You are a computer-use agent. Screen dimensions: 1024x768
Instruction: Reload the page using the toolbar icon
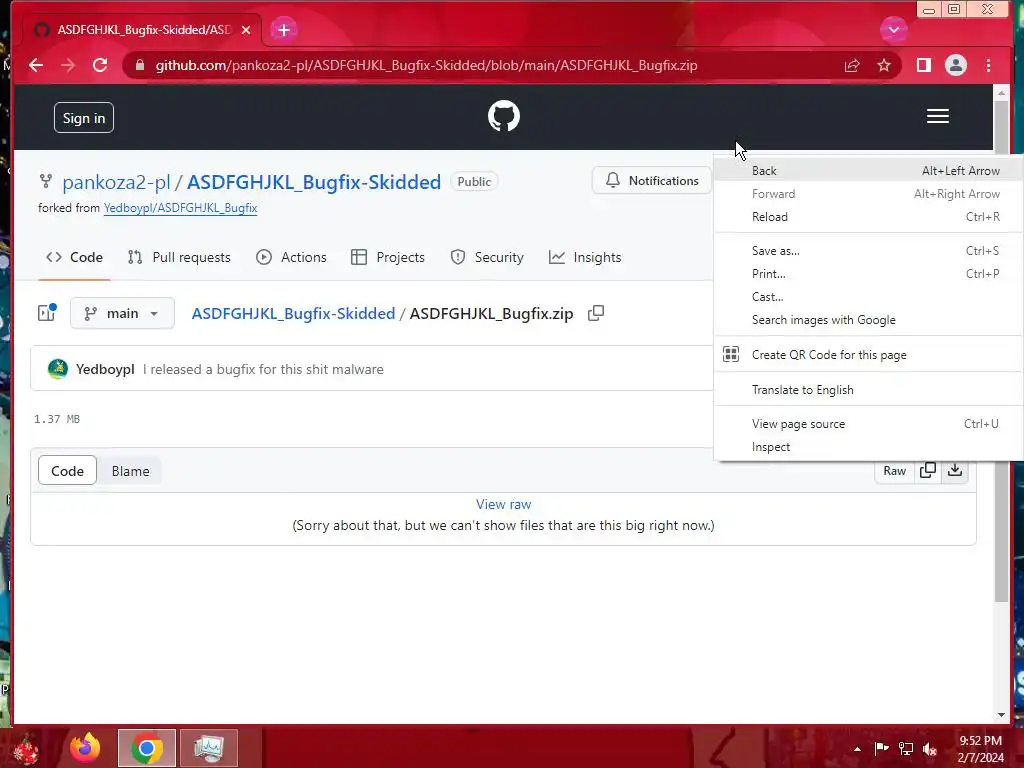[100, 65]
